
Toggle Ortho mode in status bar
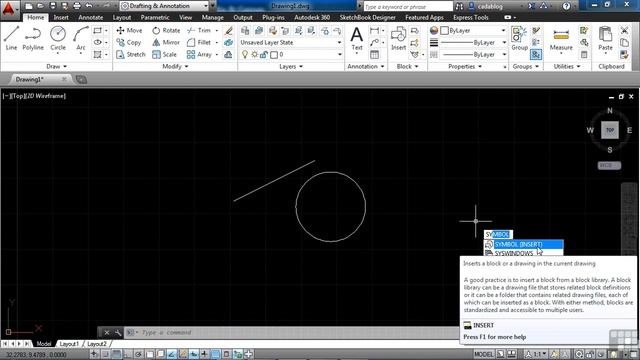coord(127,354)
